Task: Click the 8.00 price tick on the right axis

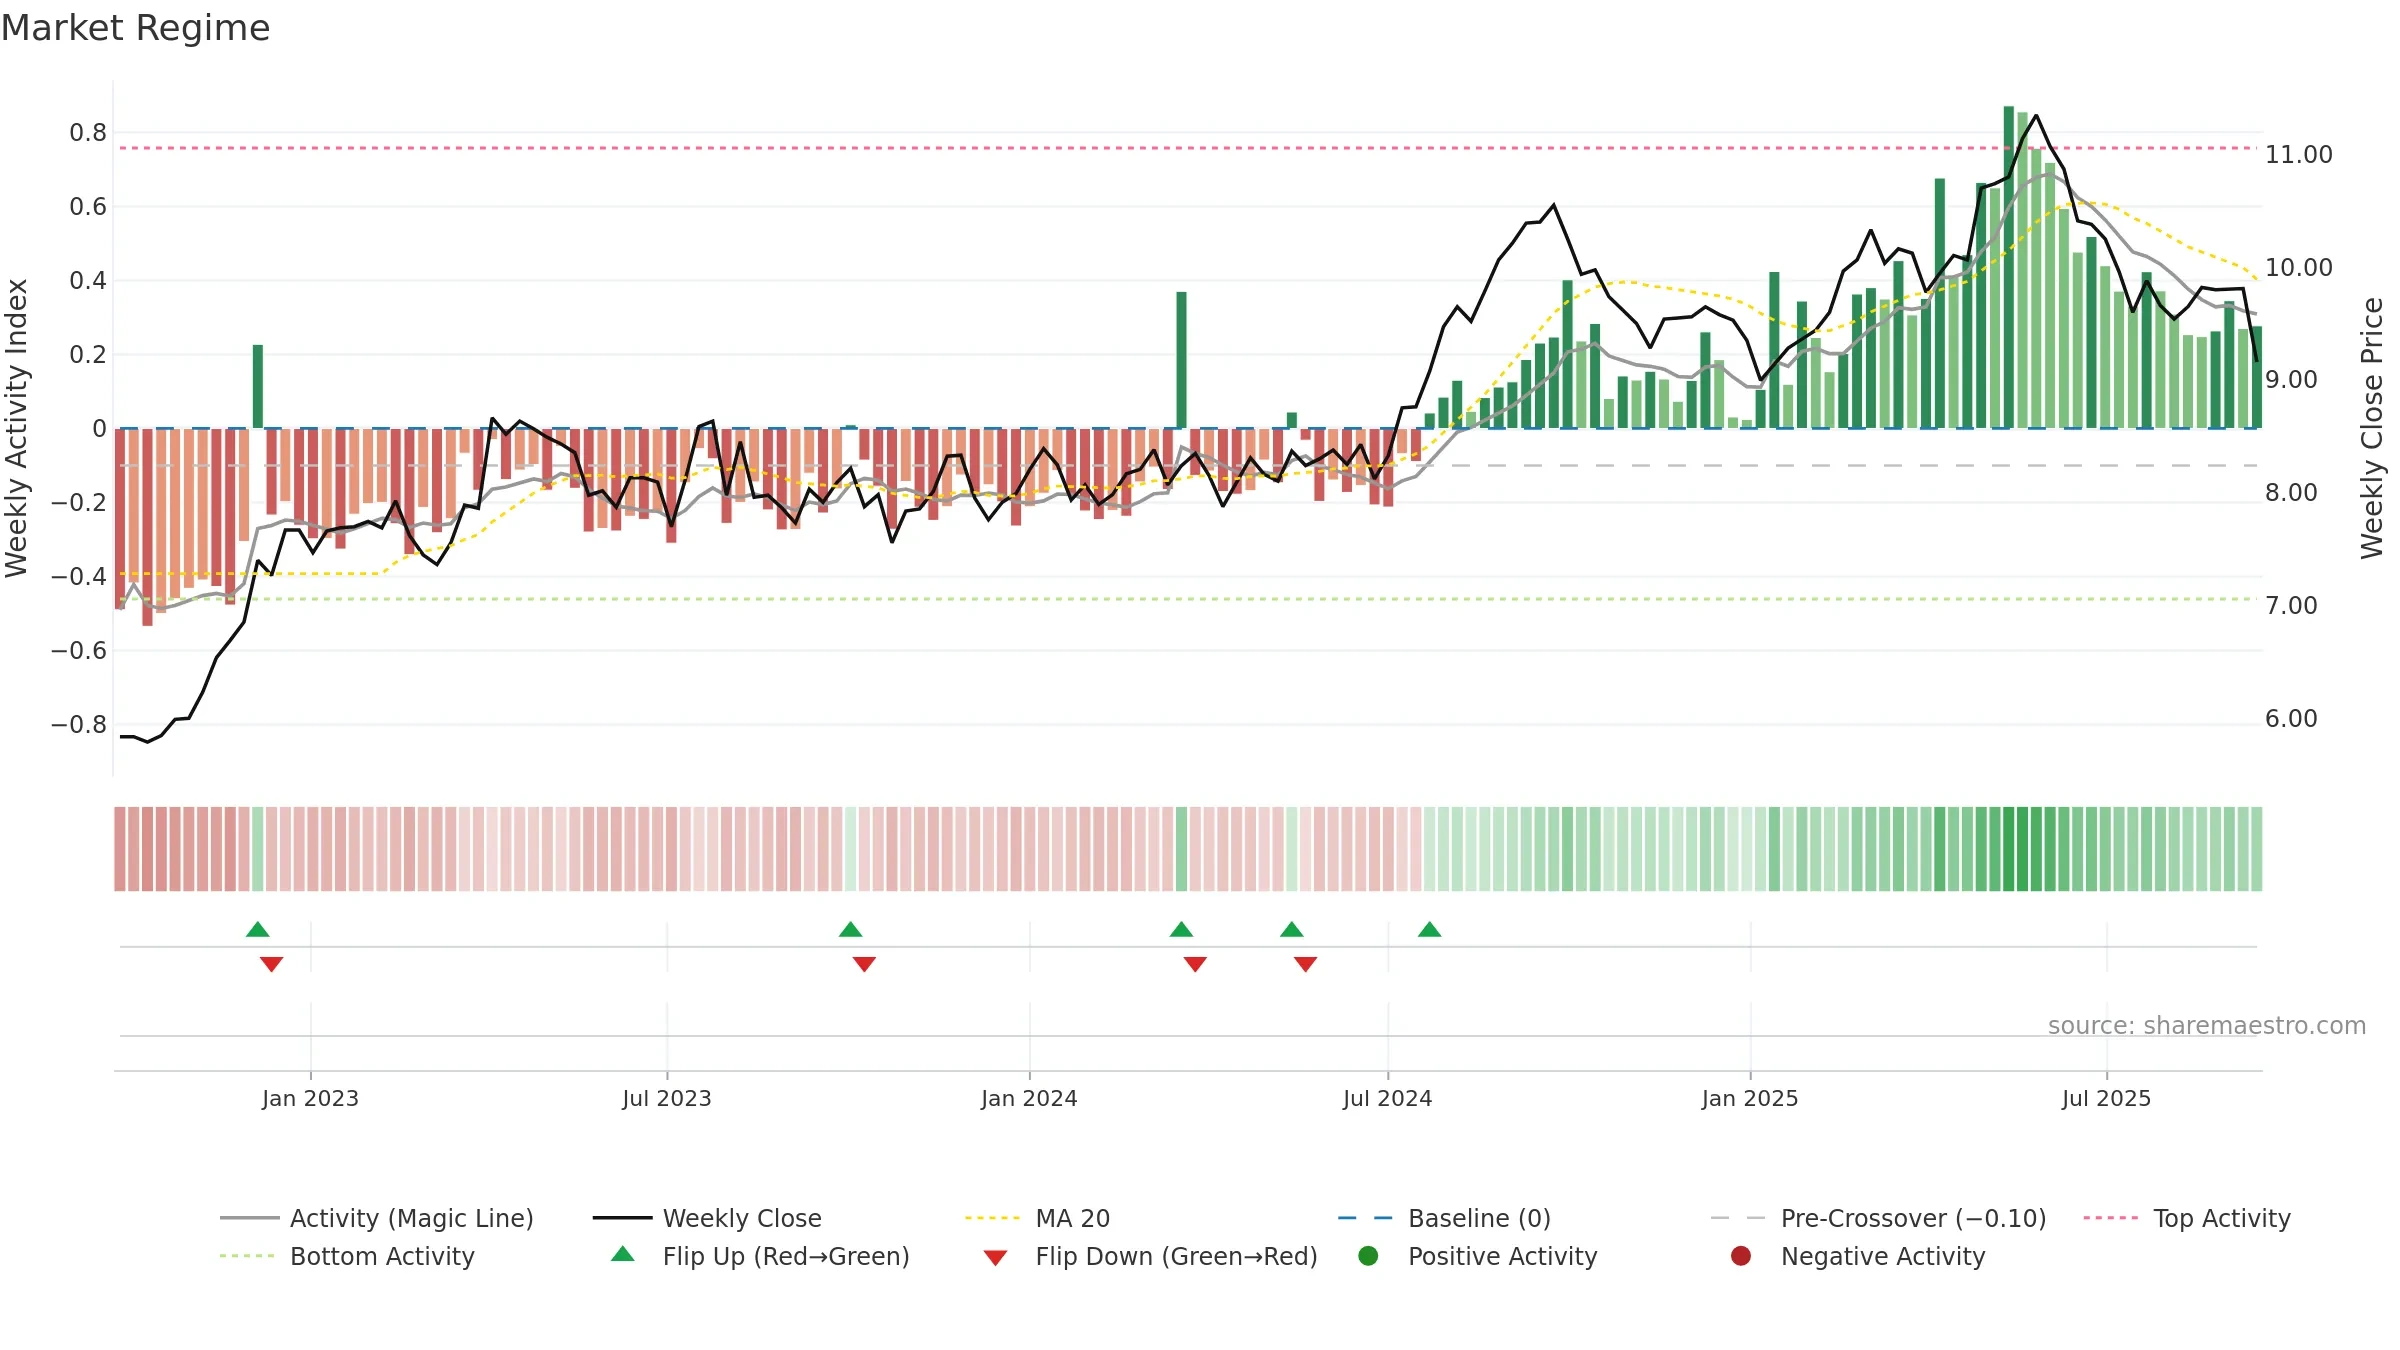Action: pos(2291,493)
